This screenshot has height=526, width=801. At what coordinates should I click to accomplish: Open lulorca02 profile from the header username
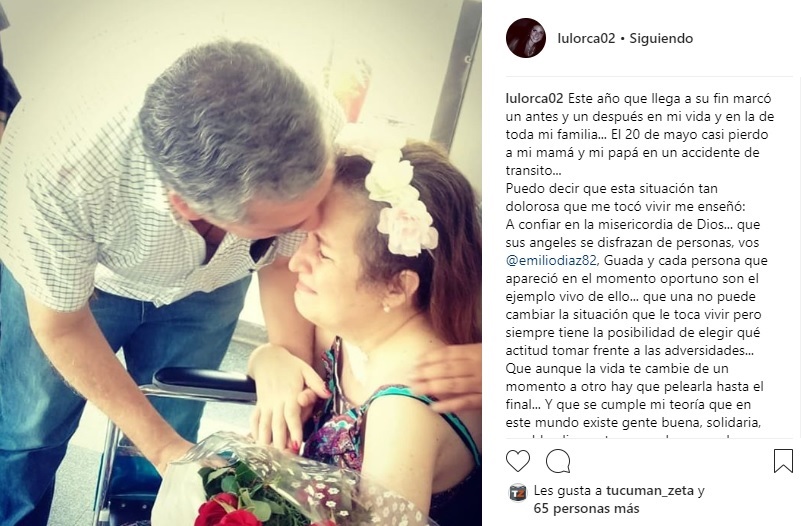[586, 38]
